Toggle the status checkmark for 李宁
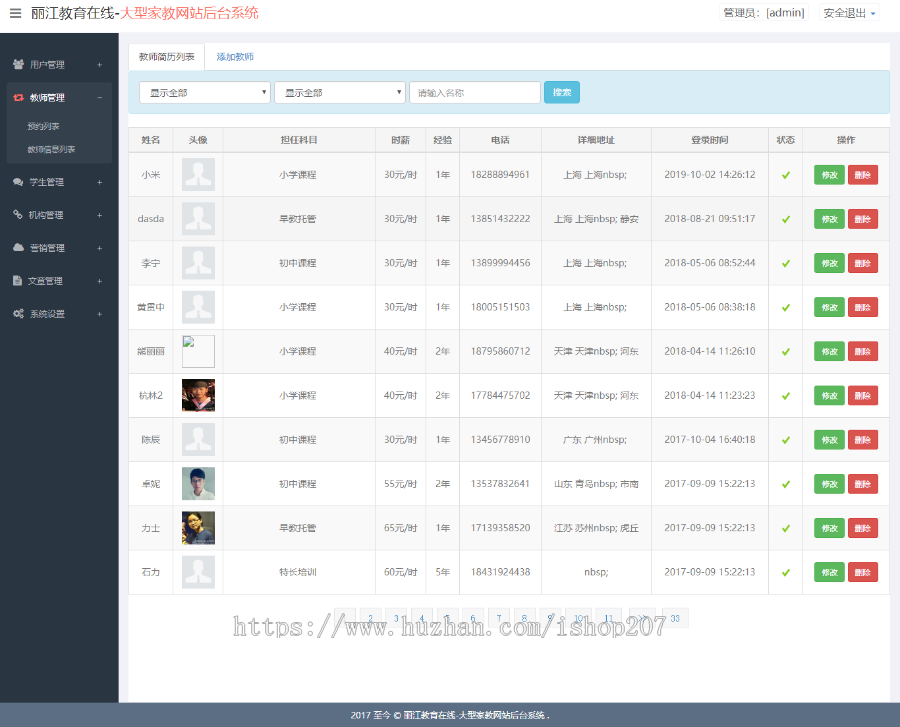The width and height of the screenshot is (900, 727). coord(785,263)
